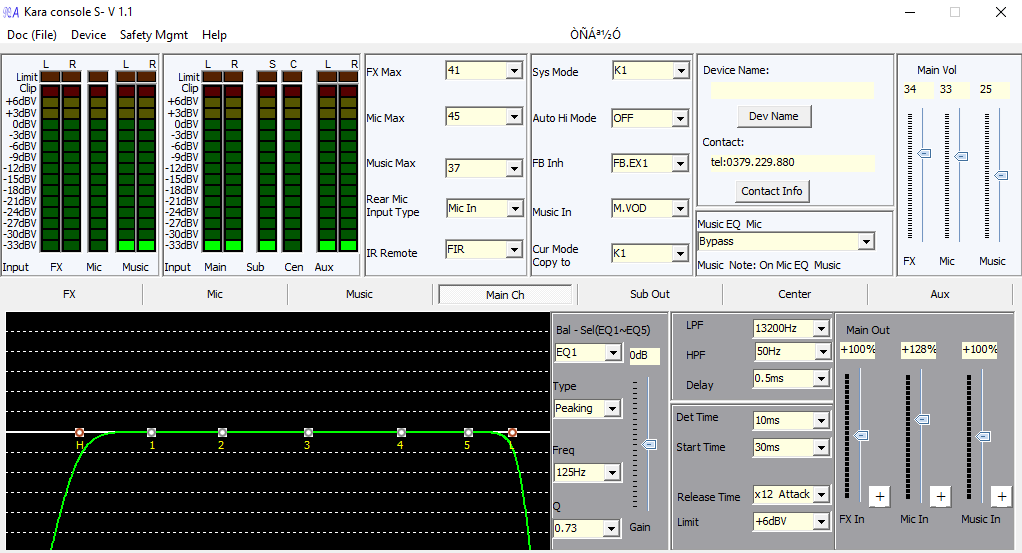Open the Sys Mode dropdown
This screenshot has width=1022, height=553.
(x=680, y=70)
